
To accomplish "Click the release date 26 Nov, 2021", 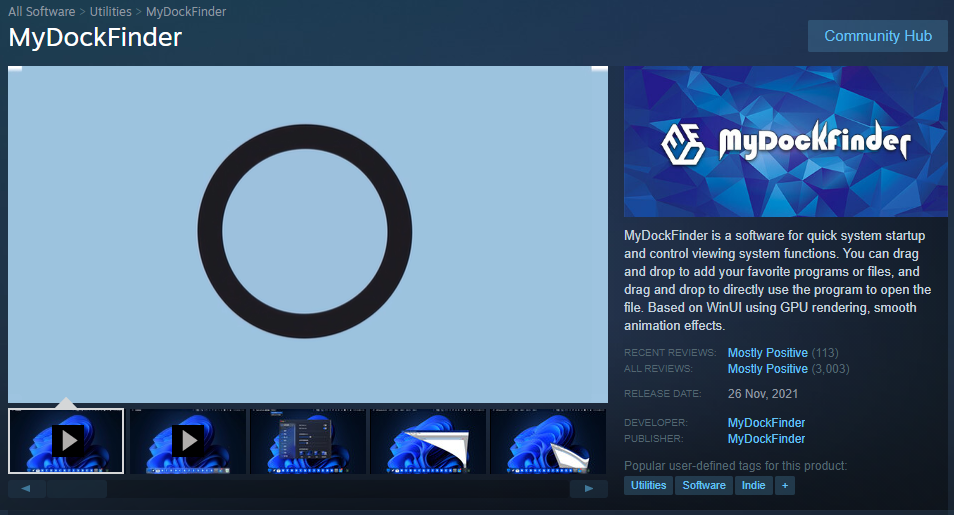I will (x=762, y=394).
